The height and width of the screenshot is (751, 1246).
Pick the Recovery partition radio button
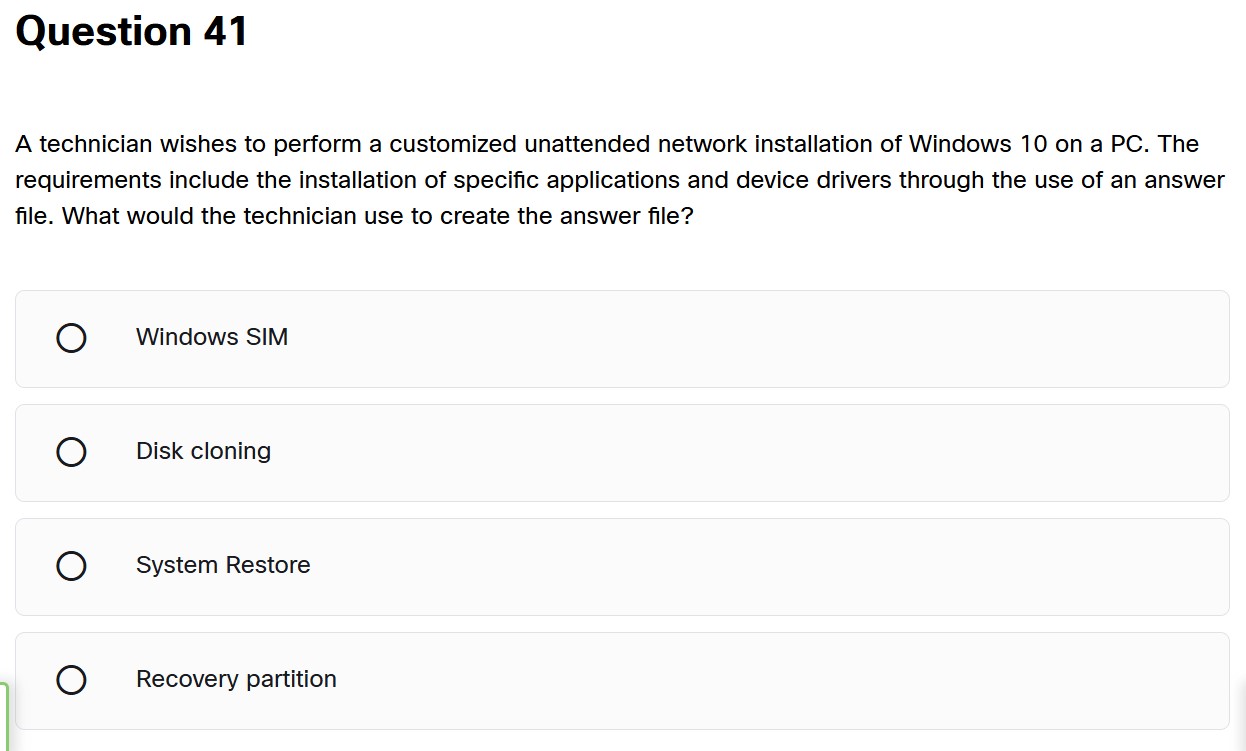[x=71, y=680]
